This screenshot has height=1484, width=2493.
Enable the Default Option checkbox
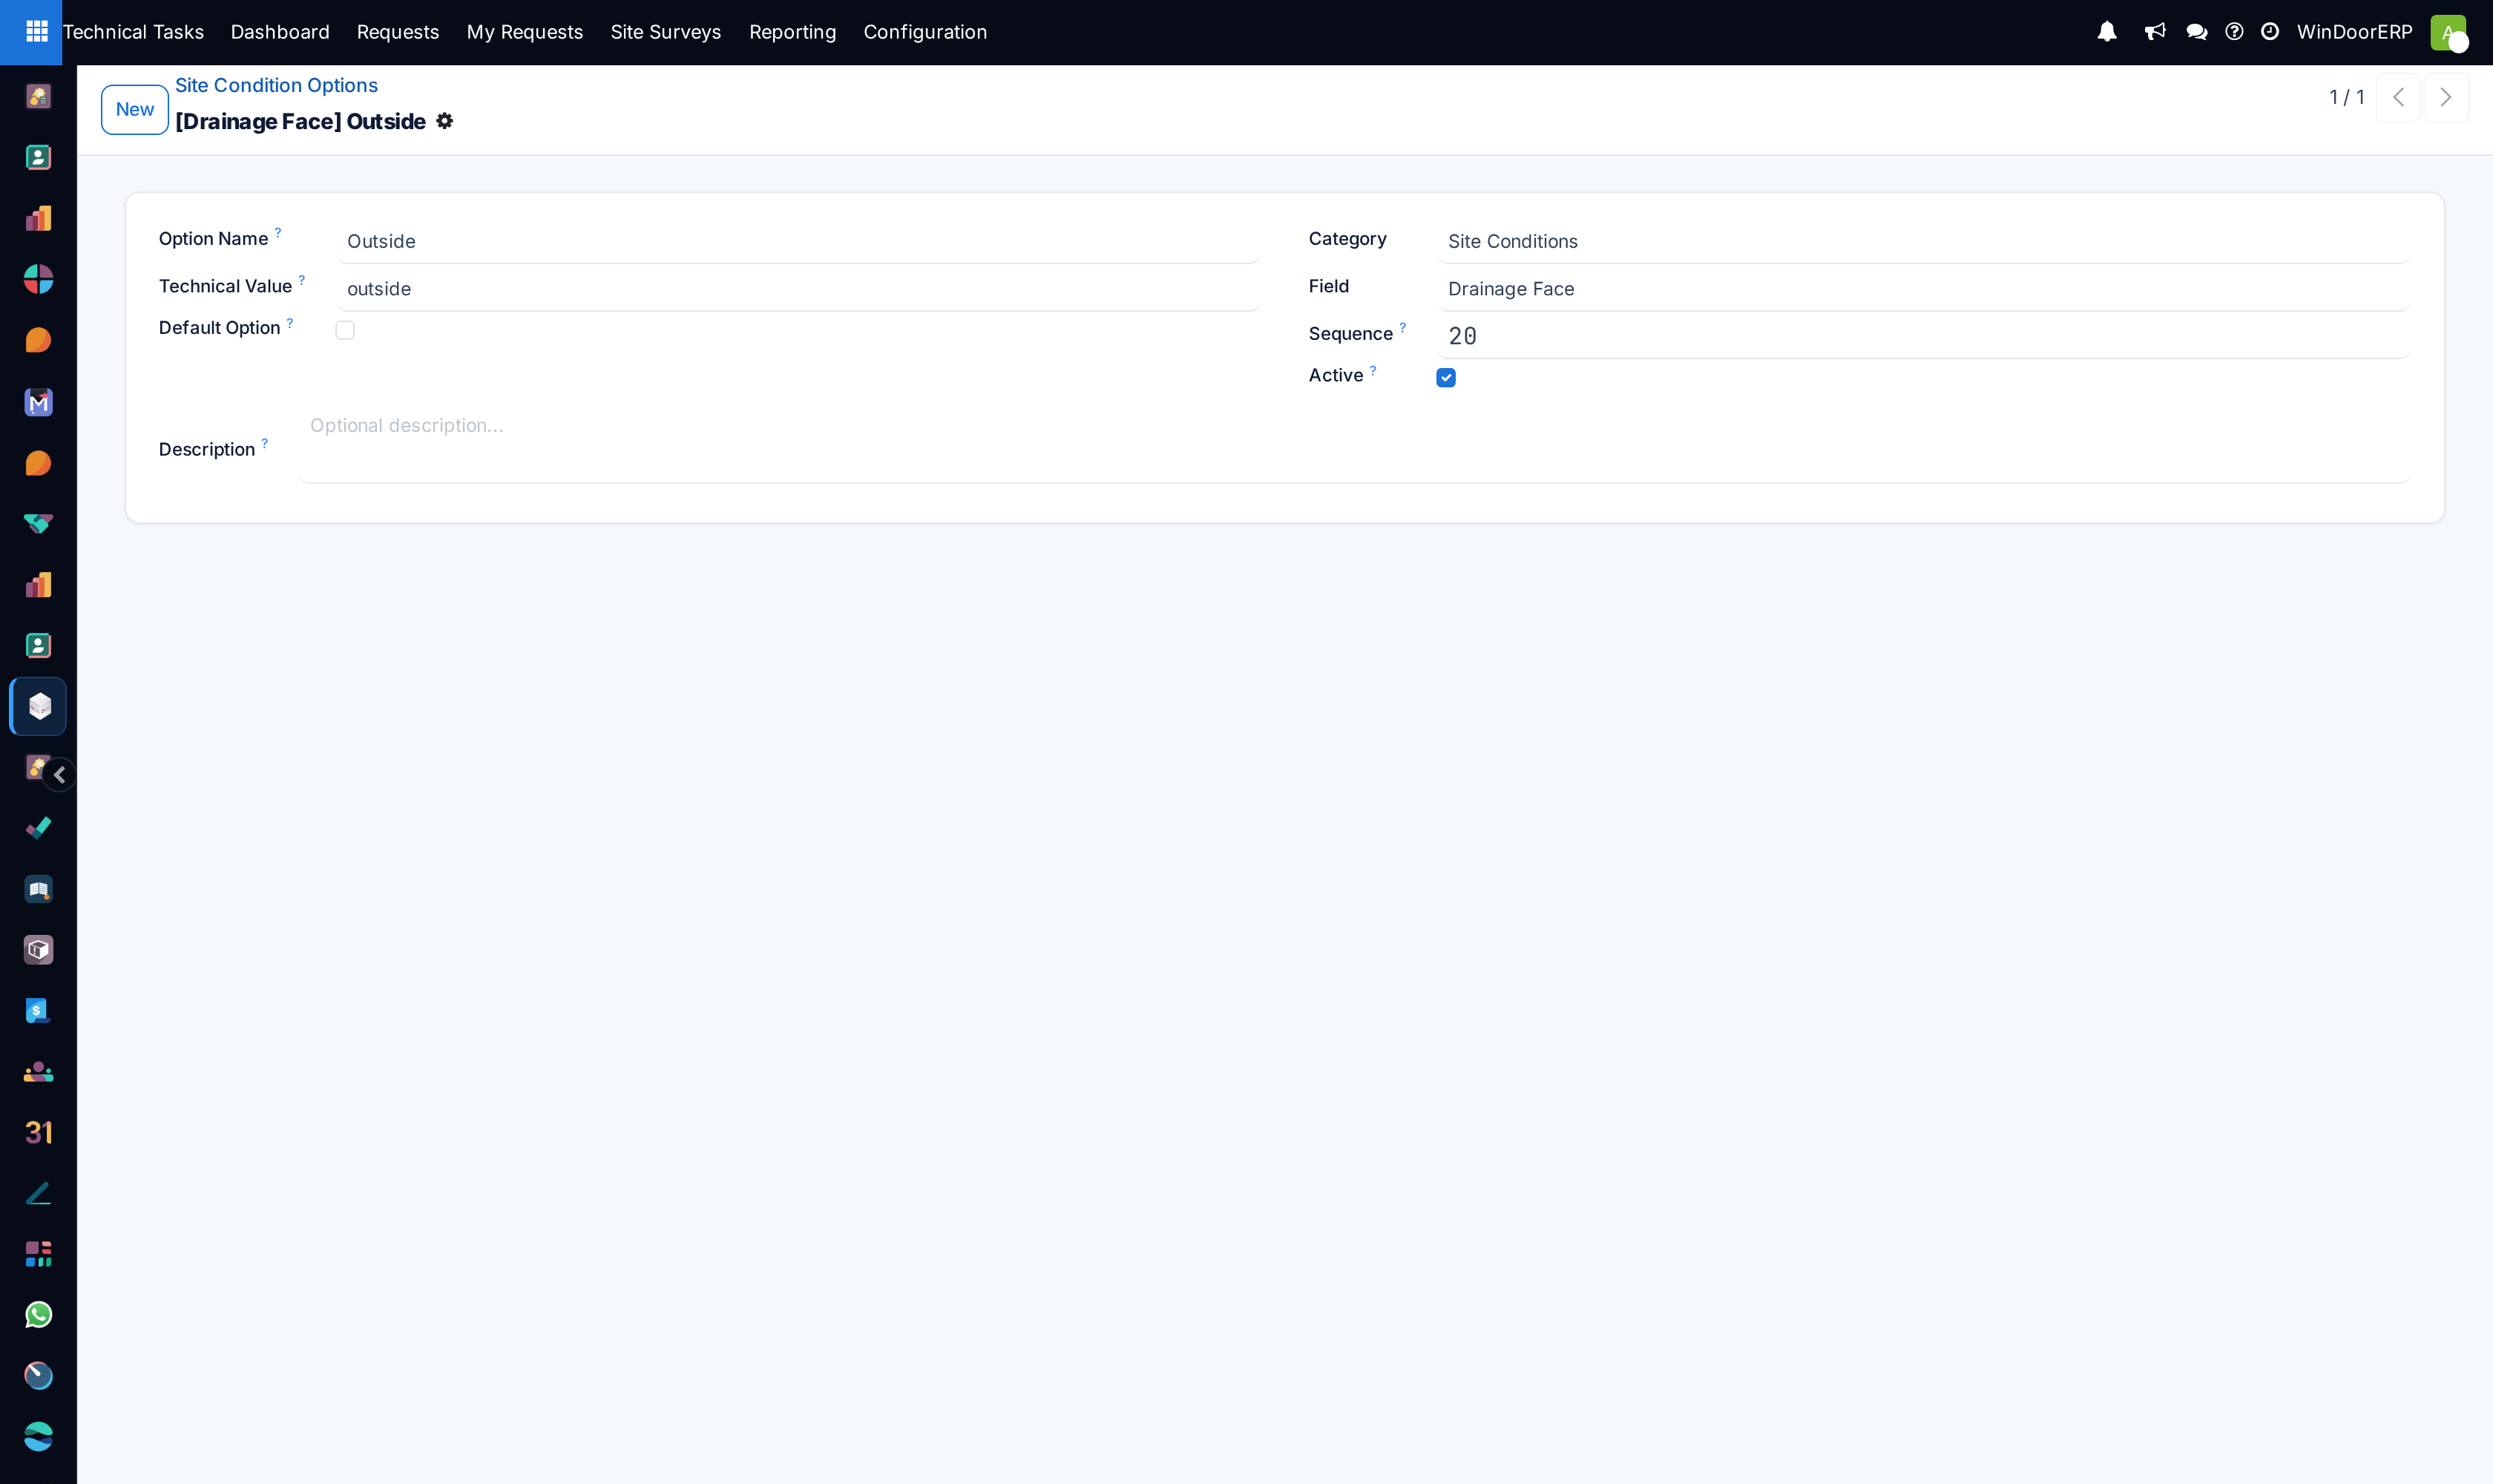345,330
